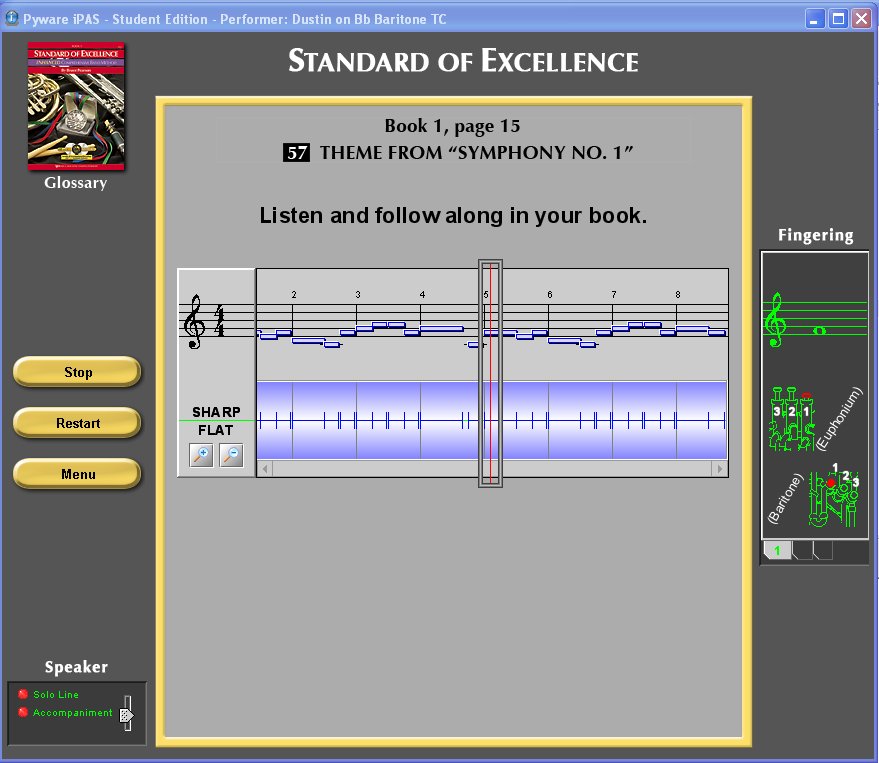
Task: Select the zoom-in magnifier icon
Action: click(201, 455)
